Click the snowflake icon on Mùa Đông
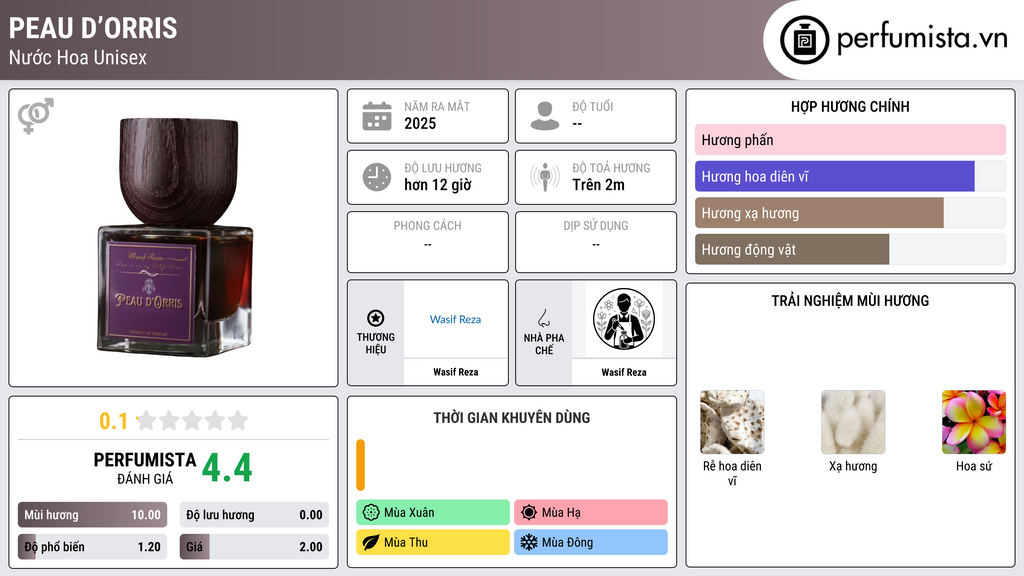This screenshot has height=576, width=1024. tap(529, 542)
